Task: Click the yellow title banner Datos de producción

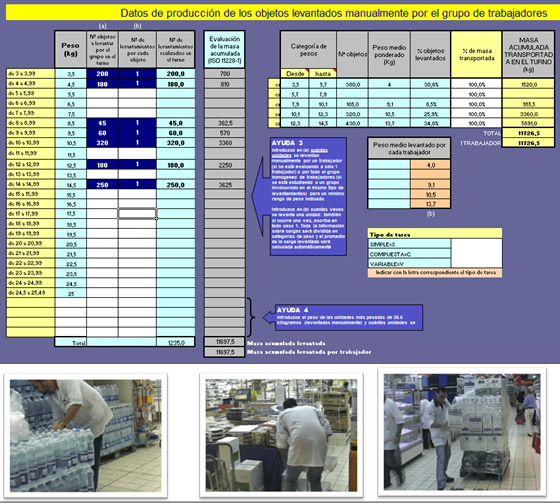Action: (282, 13)
